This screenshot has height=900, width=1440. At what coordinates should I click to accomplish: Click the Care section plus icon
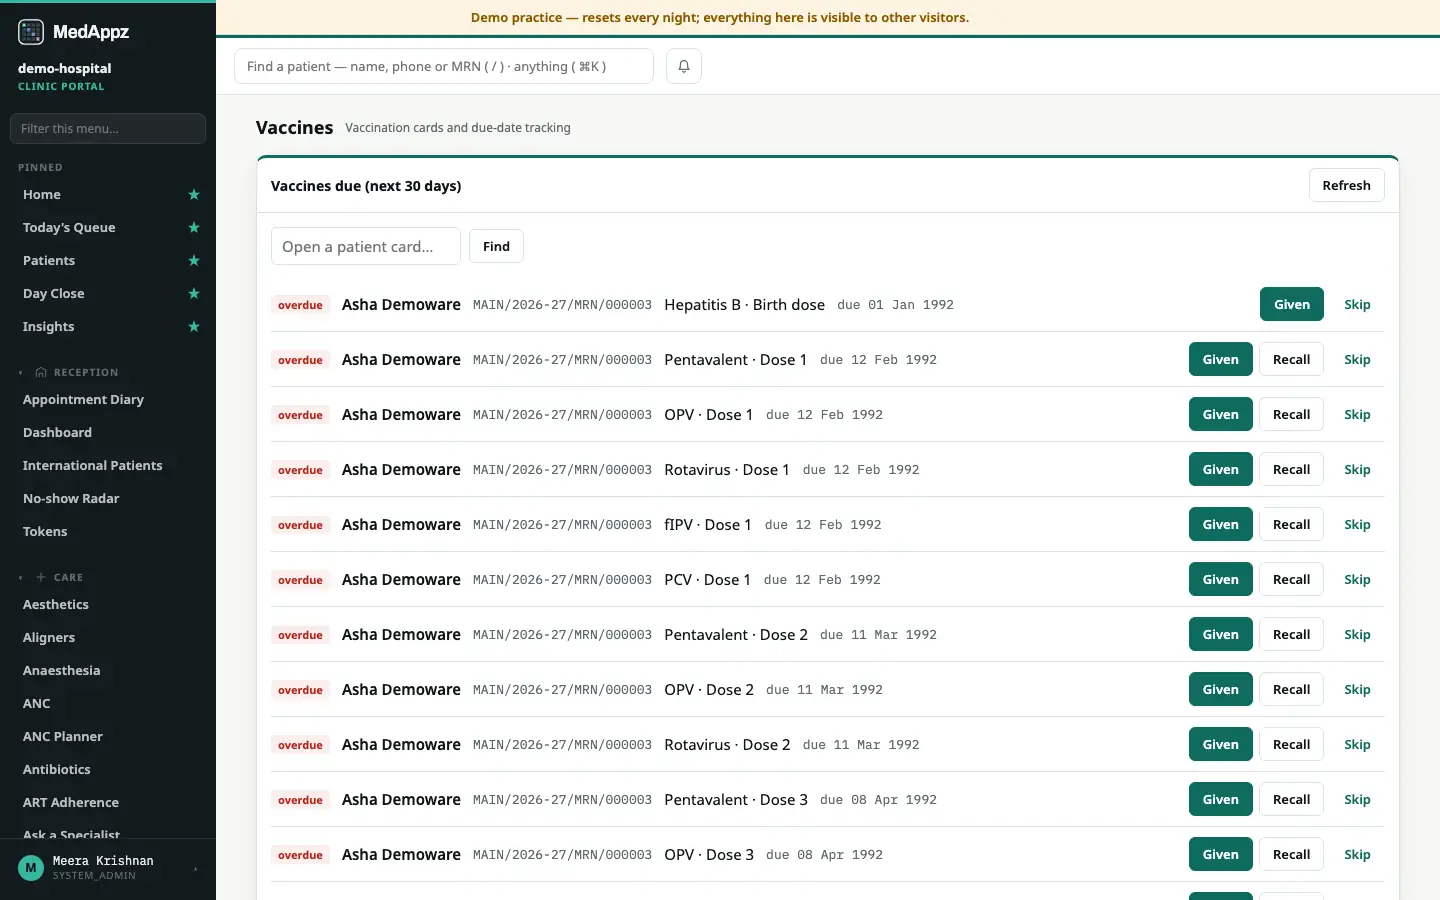pos(41,578)
